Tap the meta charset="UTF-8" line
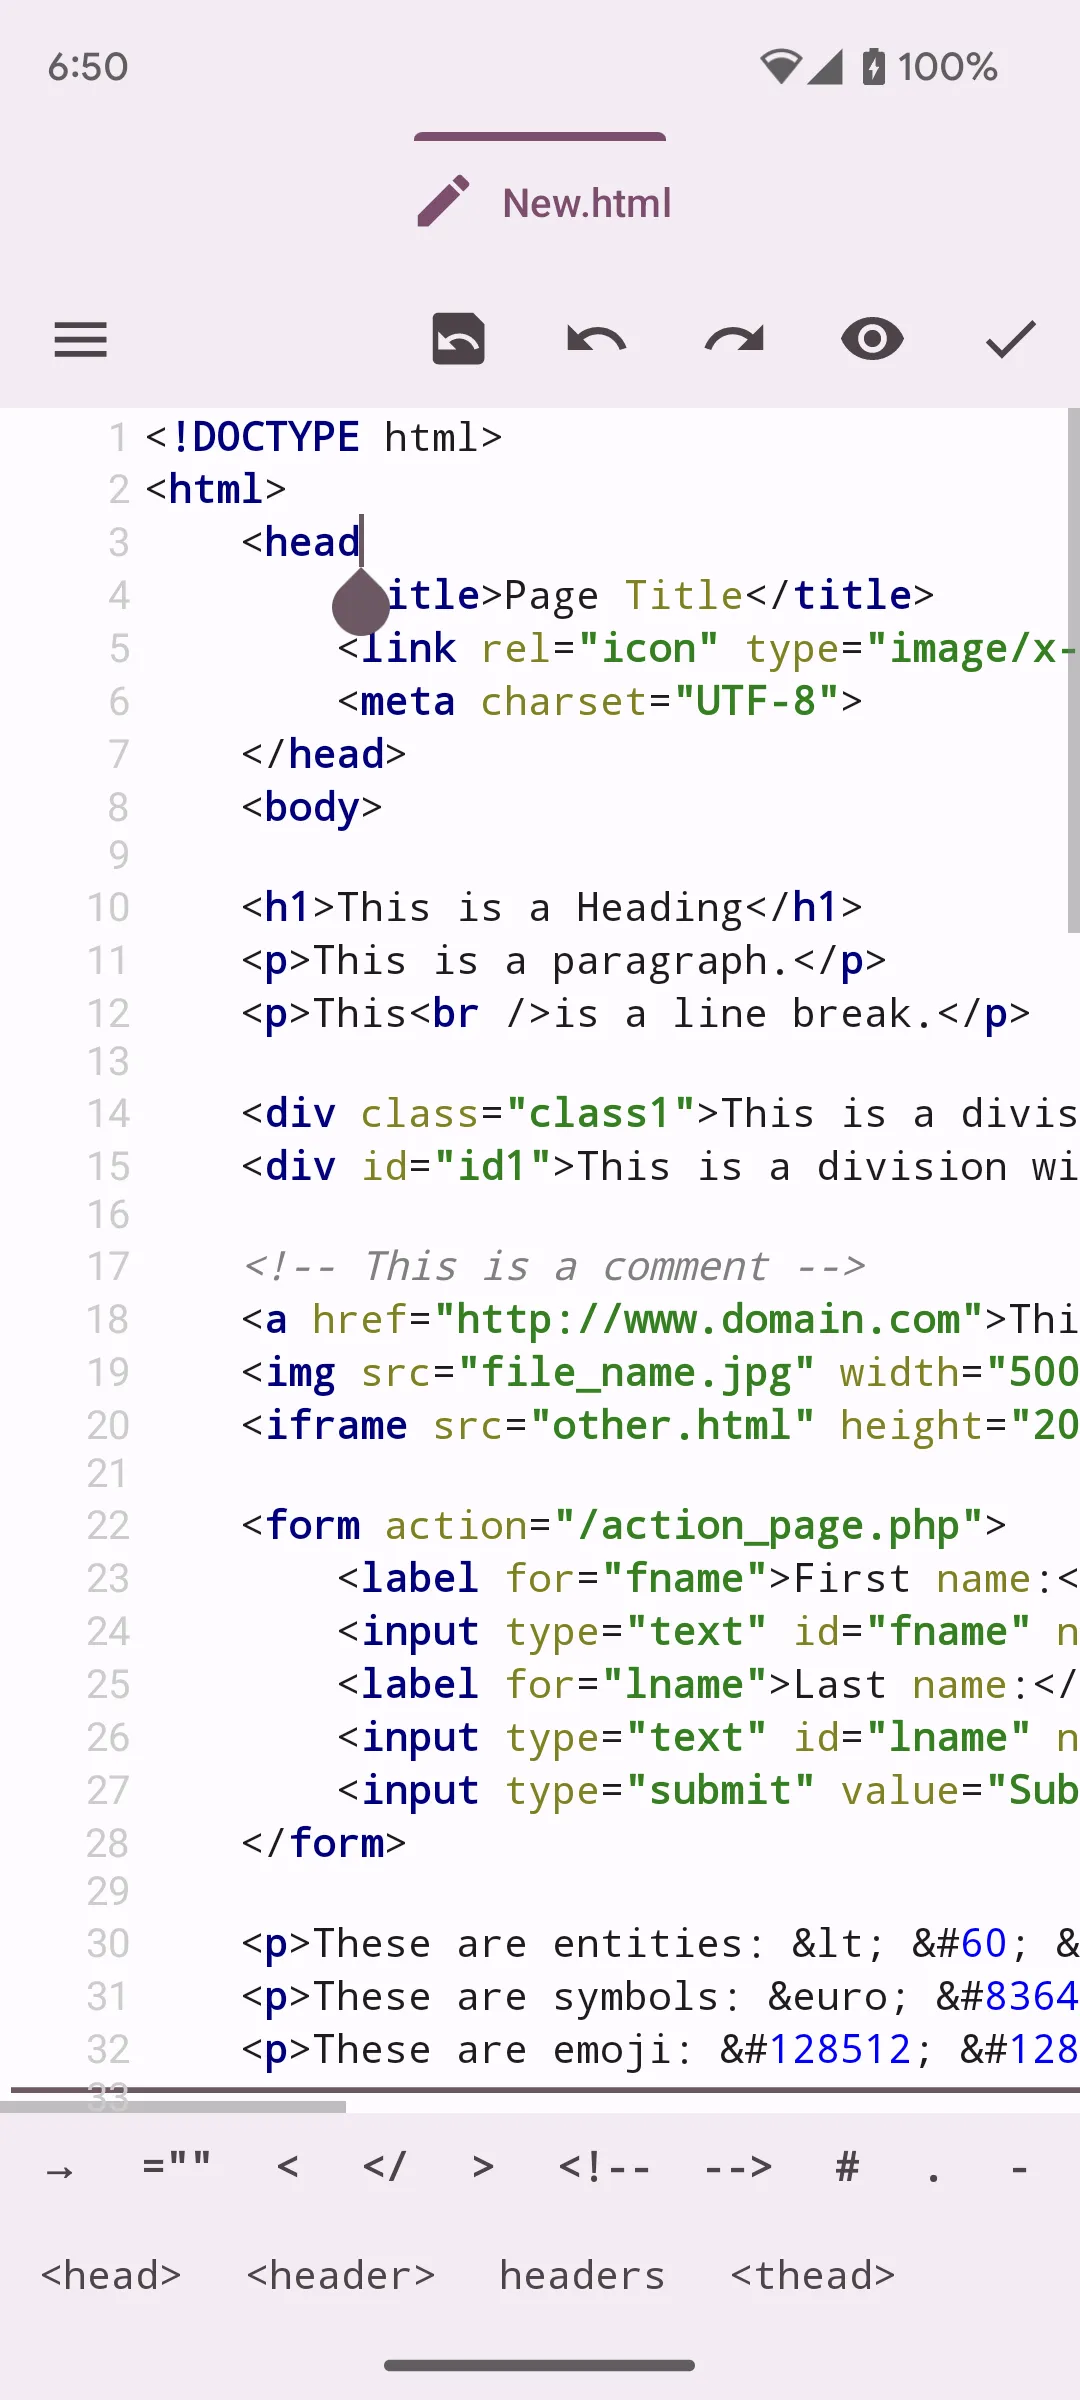Screen dimensions: 1080x2400 pos(600,701)
